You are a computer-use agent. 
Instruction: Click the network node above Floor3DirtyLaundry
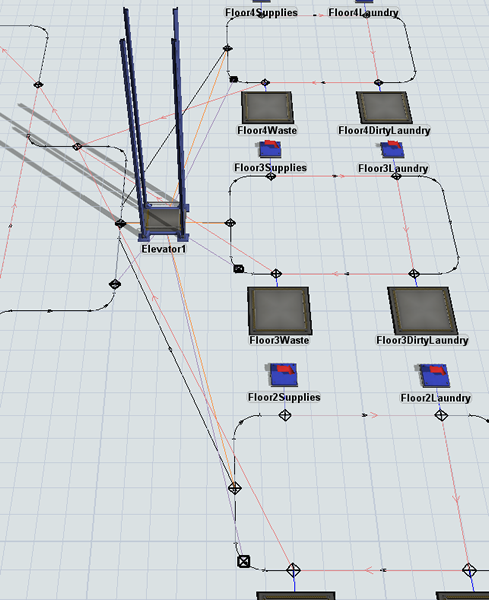pyautogui.click(x=414, y=274)
